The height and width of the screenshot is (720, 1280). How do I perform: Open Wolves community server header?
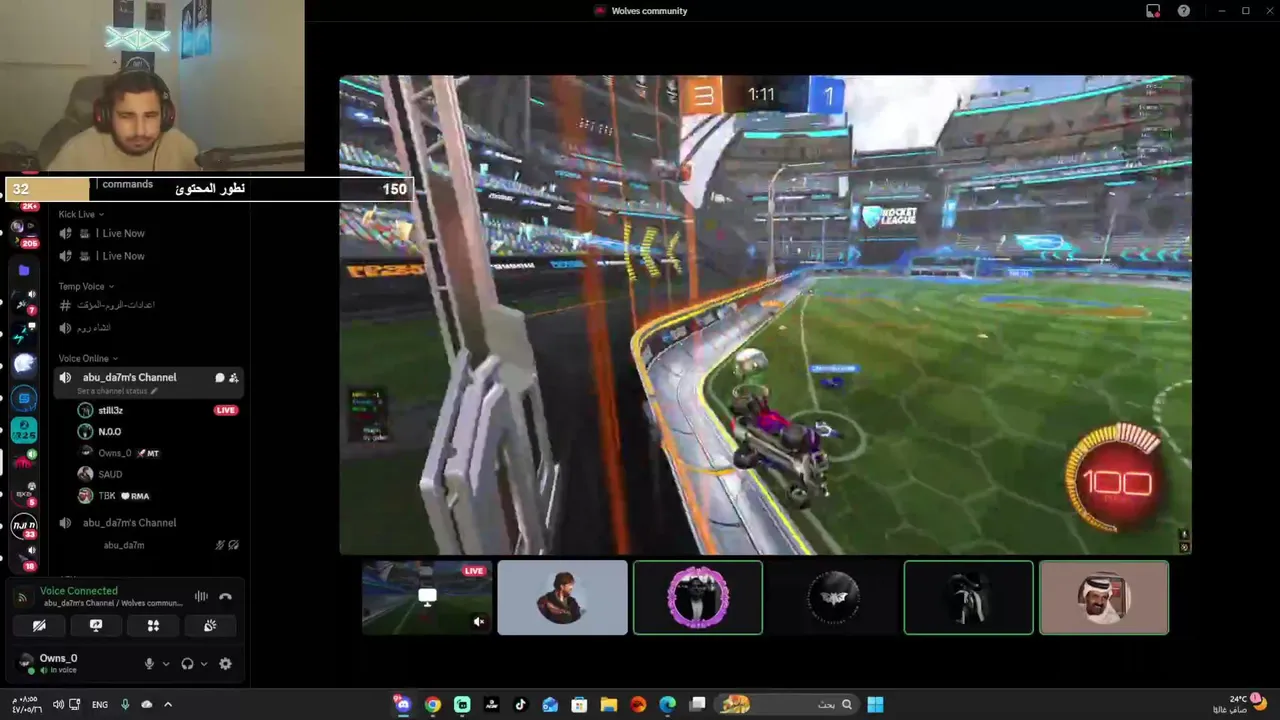click(641, 11)
